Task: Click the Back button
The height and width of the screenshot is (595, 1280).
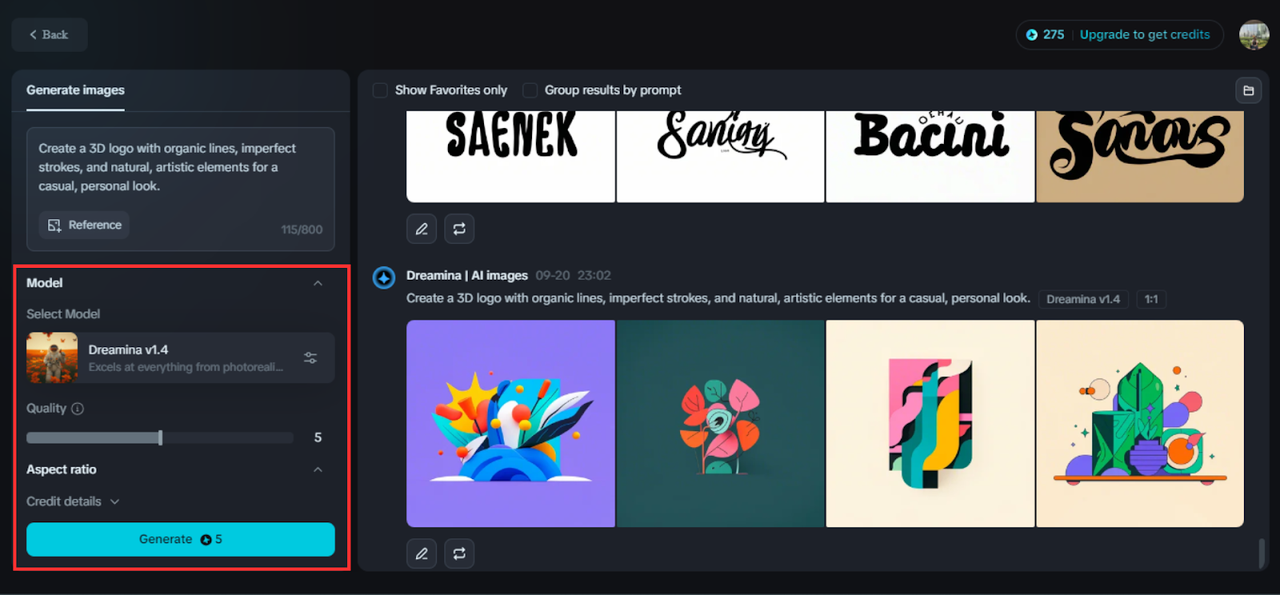Action: [49, 35]
